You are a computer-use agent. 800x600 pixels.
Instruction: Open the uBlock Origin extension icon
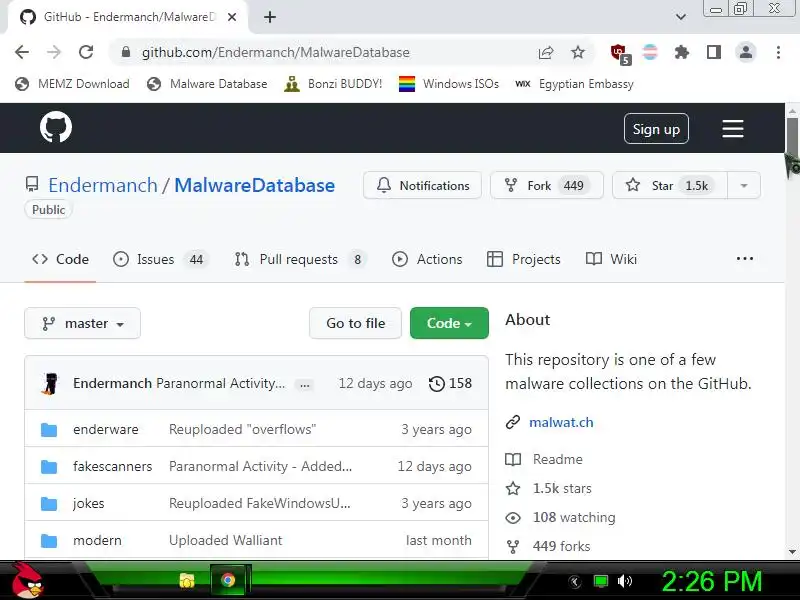coord(620,53)
